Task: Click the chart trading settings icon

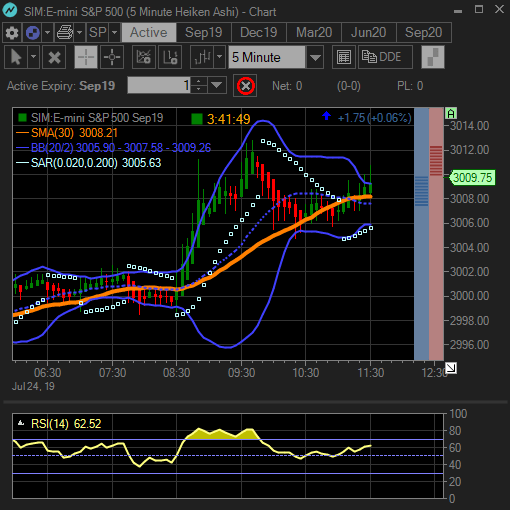Action: (170, 57)
